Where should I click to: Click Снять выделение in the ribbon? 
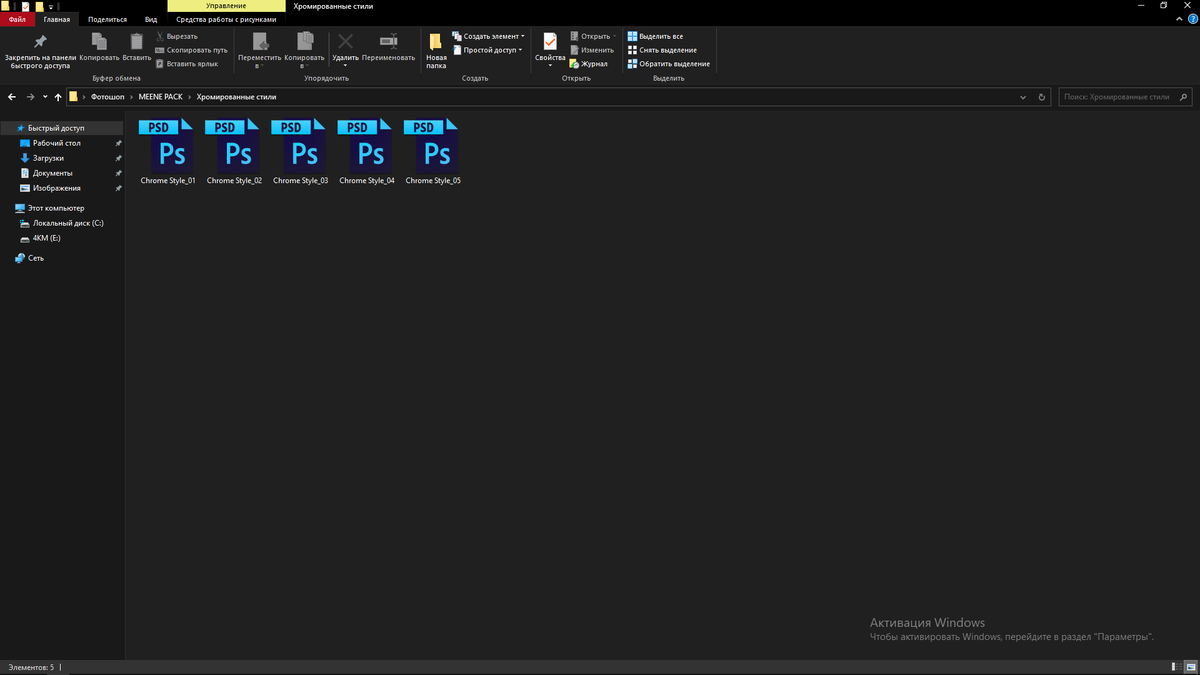point(662,50)
